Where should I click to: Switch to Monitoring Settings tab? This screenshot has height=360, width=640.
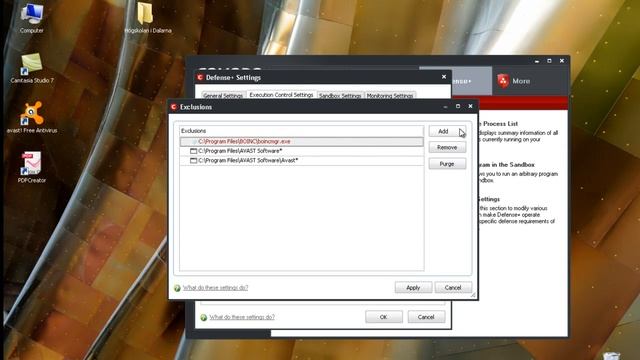(390, 96)
